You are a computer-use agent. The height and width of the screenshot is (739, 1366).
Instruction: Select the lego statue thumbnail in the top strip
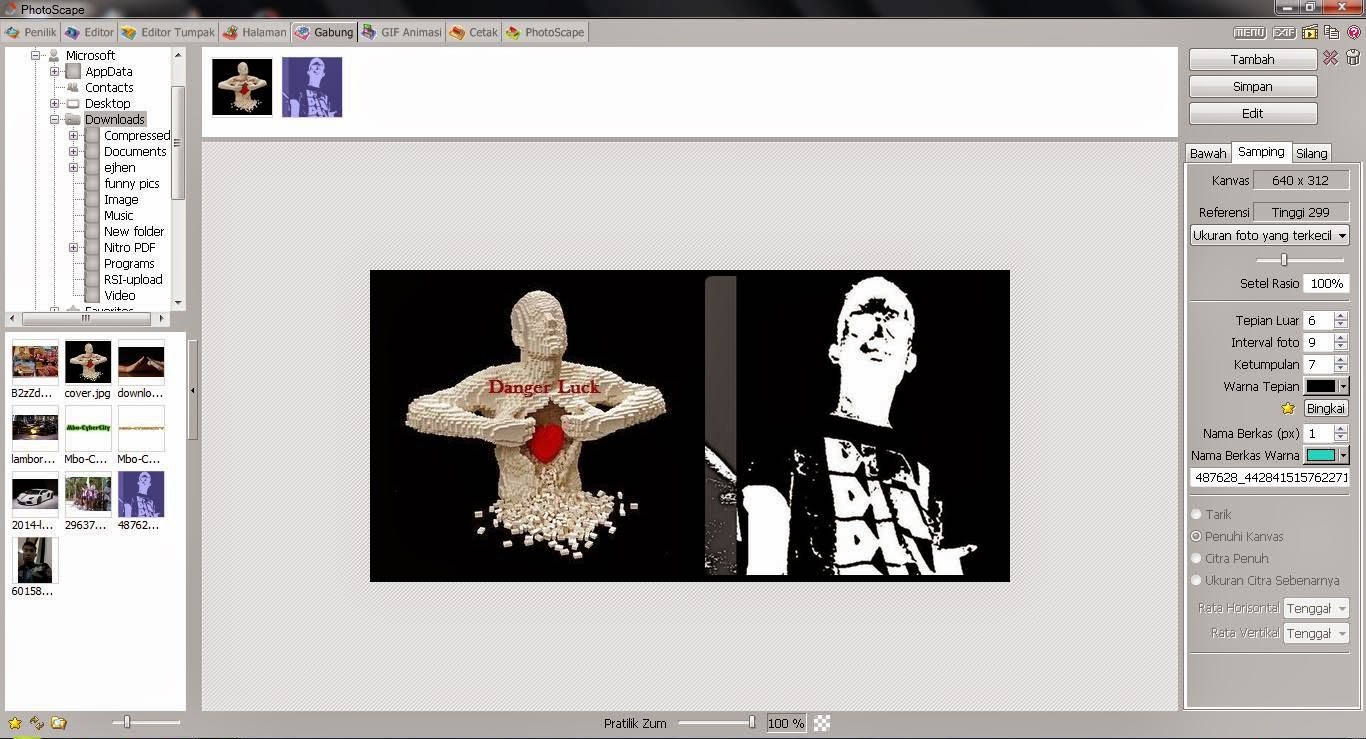[x=242, y=87]
